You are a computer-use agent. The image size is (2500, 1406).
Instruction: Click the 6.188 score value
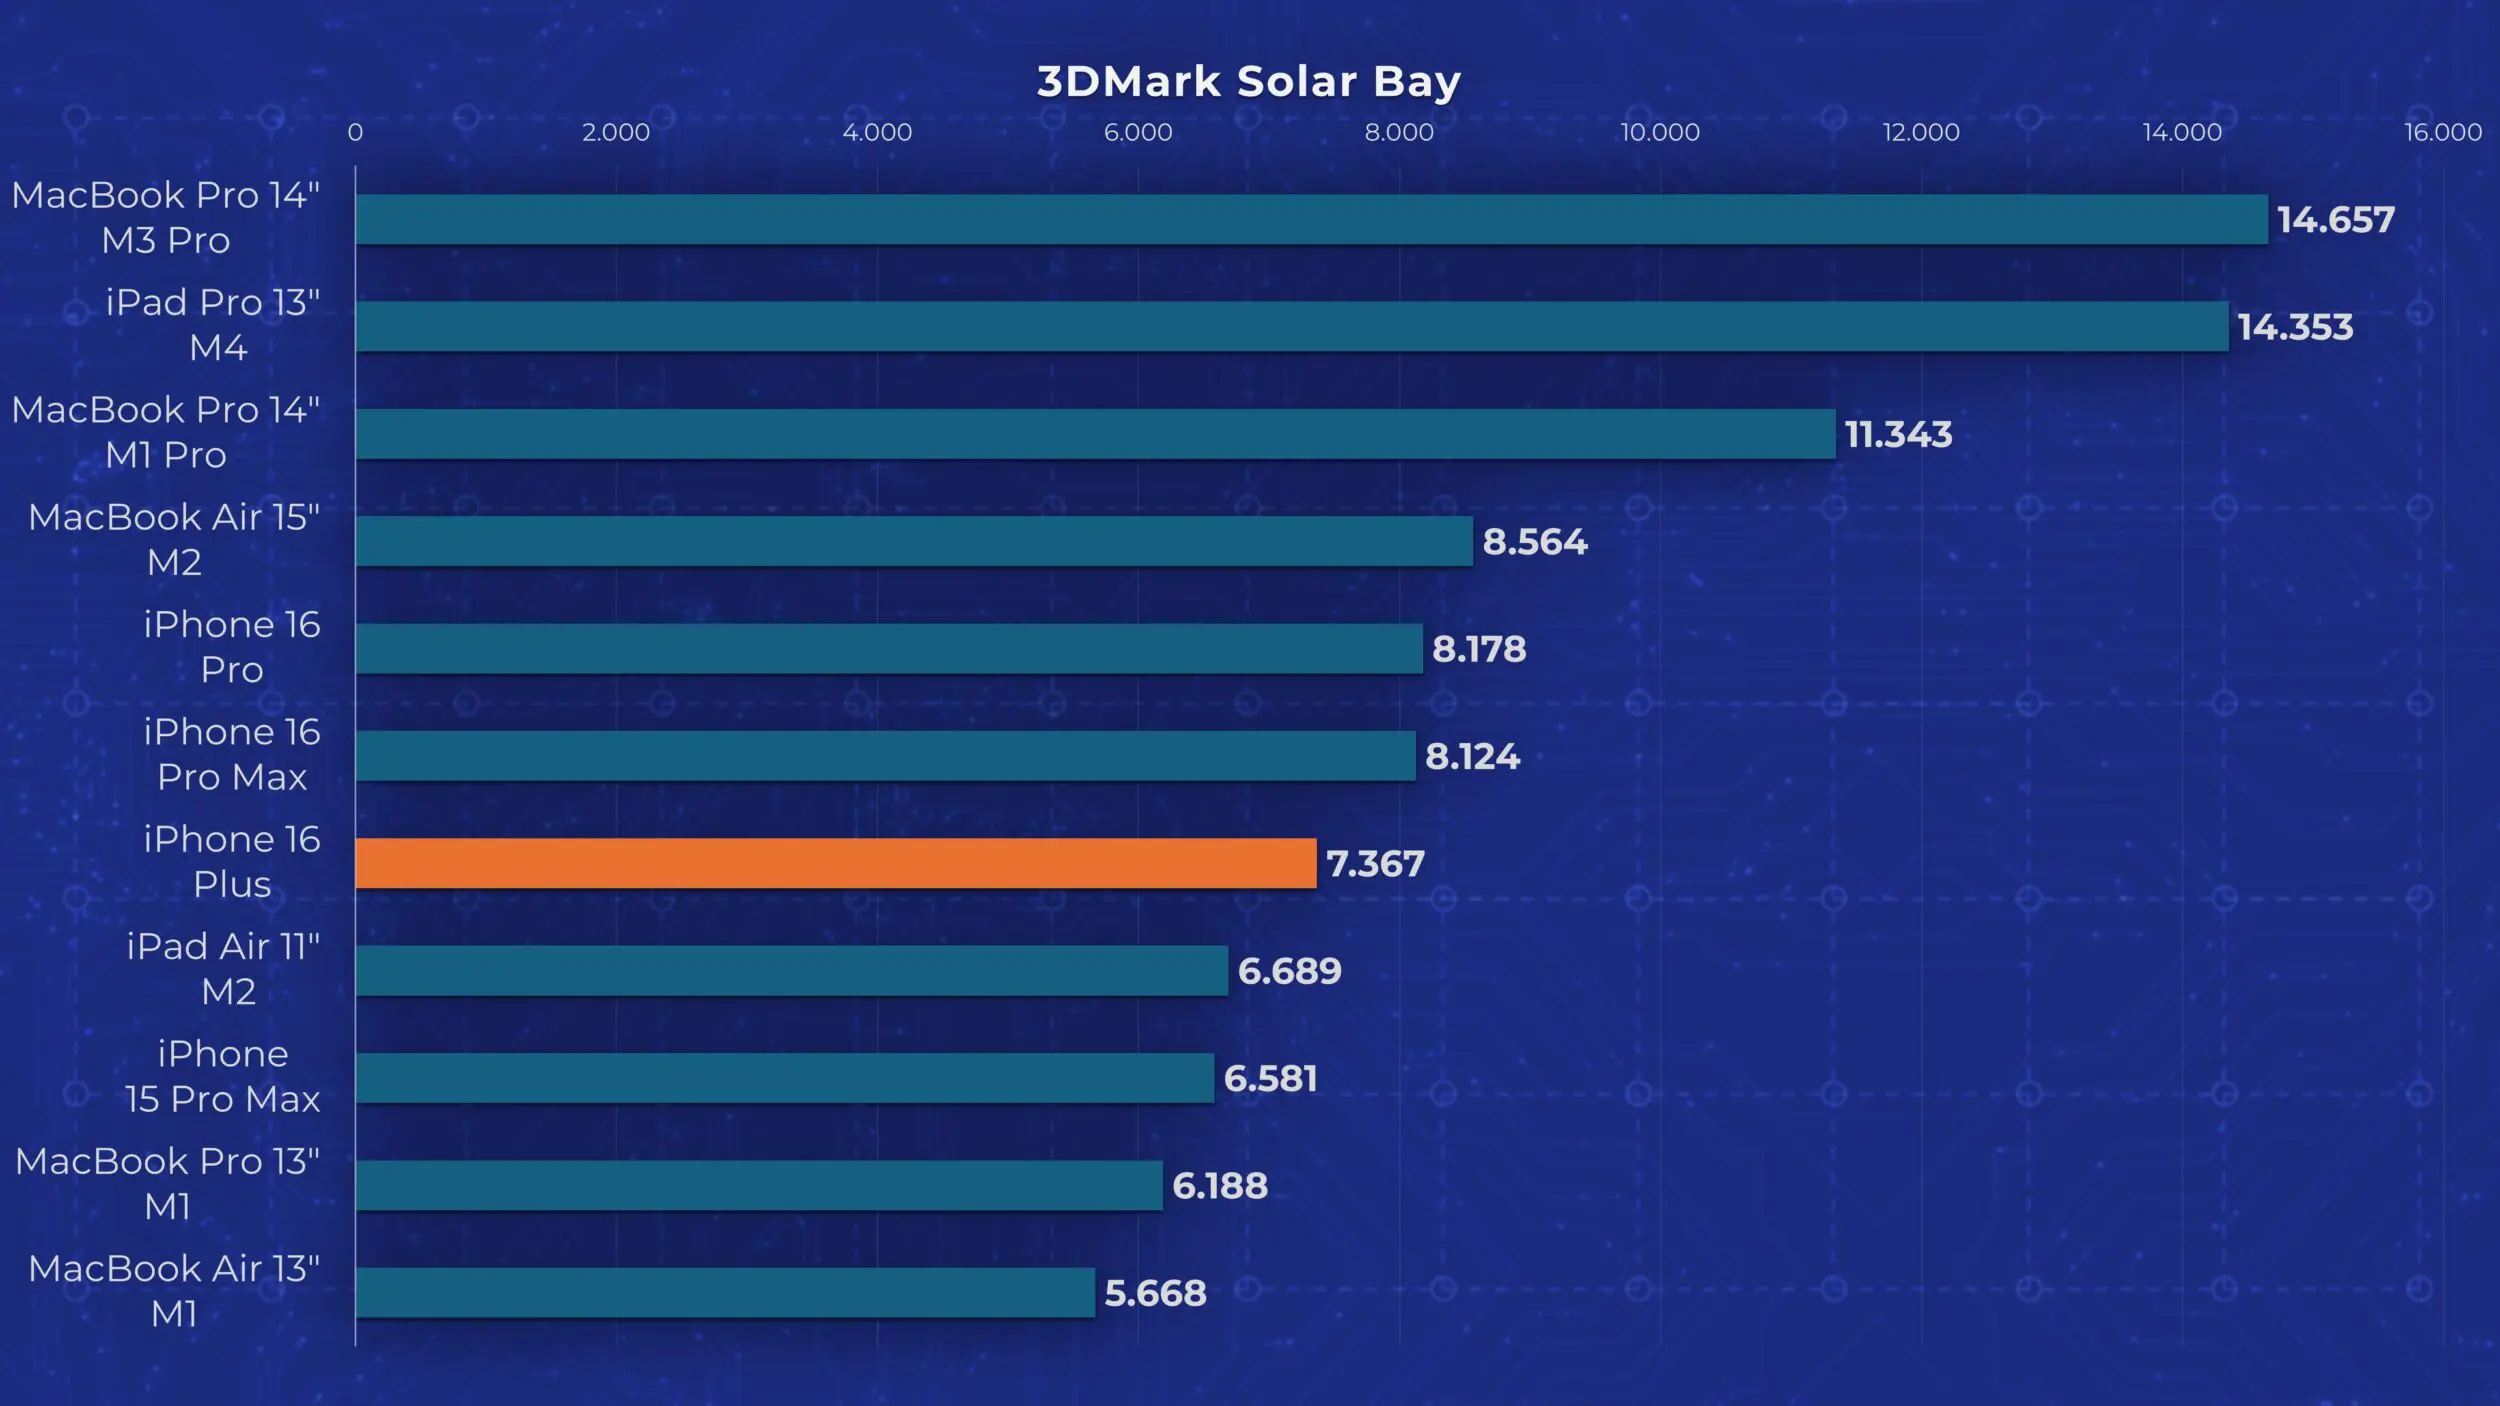[1220, 1186]
